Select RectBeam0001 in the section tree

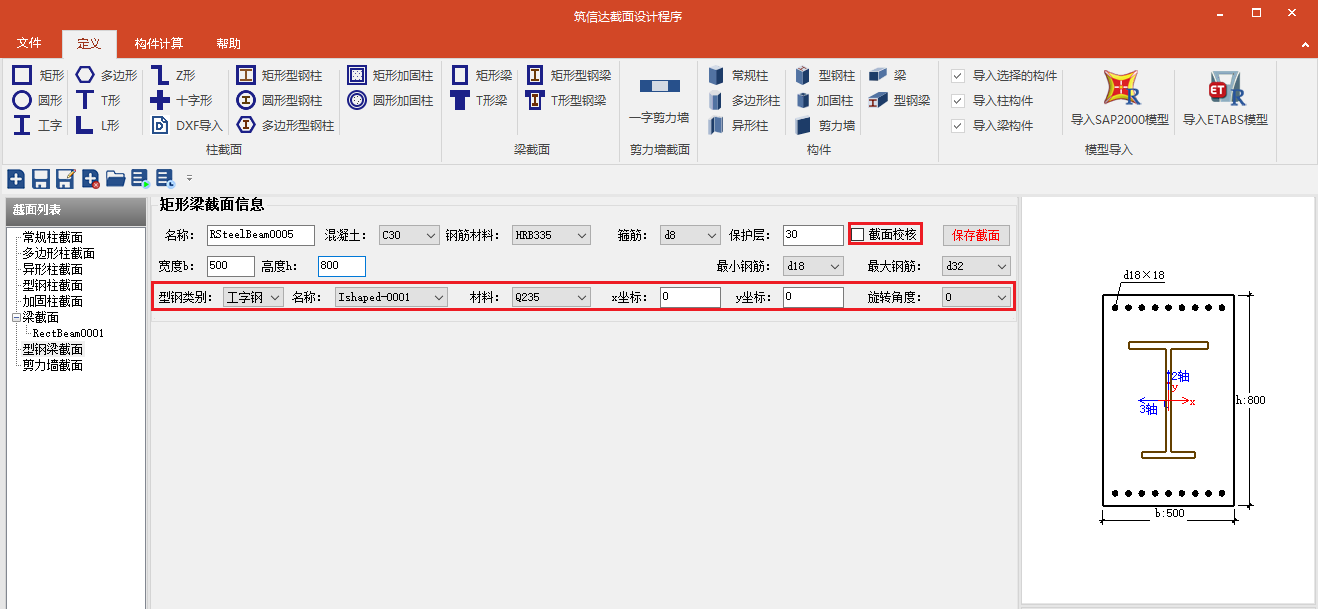click(x=68, y=333)
